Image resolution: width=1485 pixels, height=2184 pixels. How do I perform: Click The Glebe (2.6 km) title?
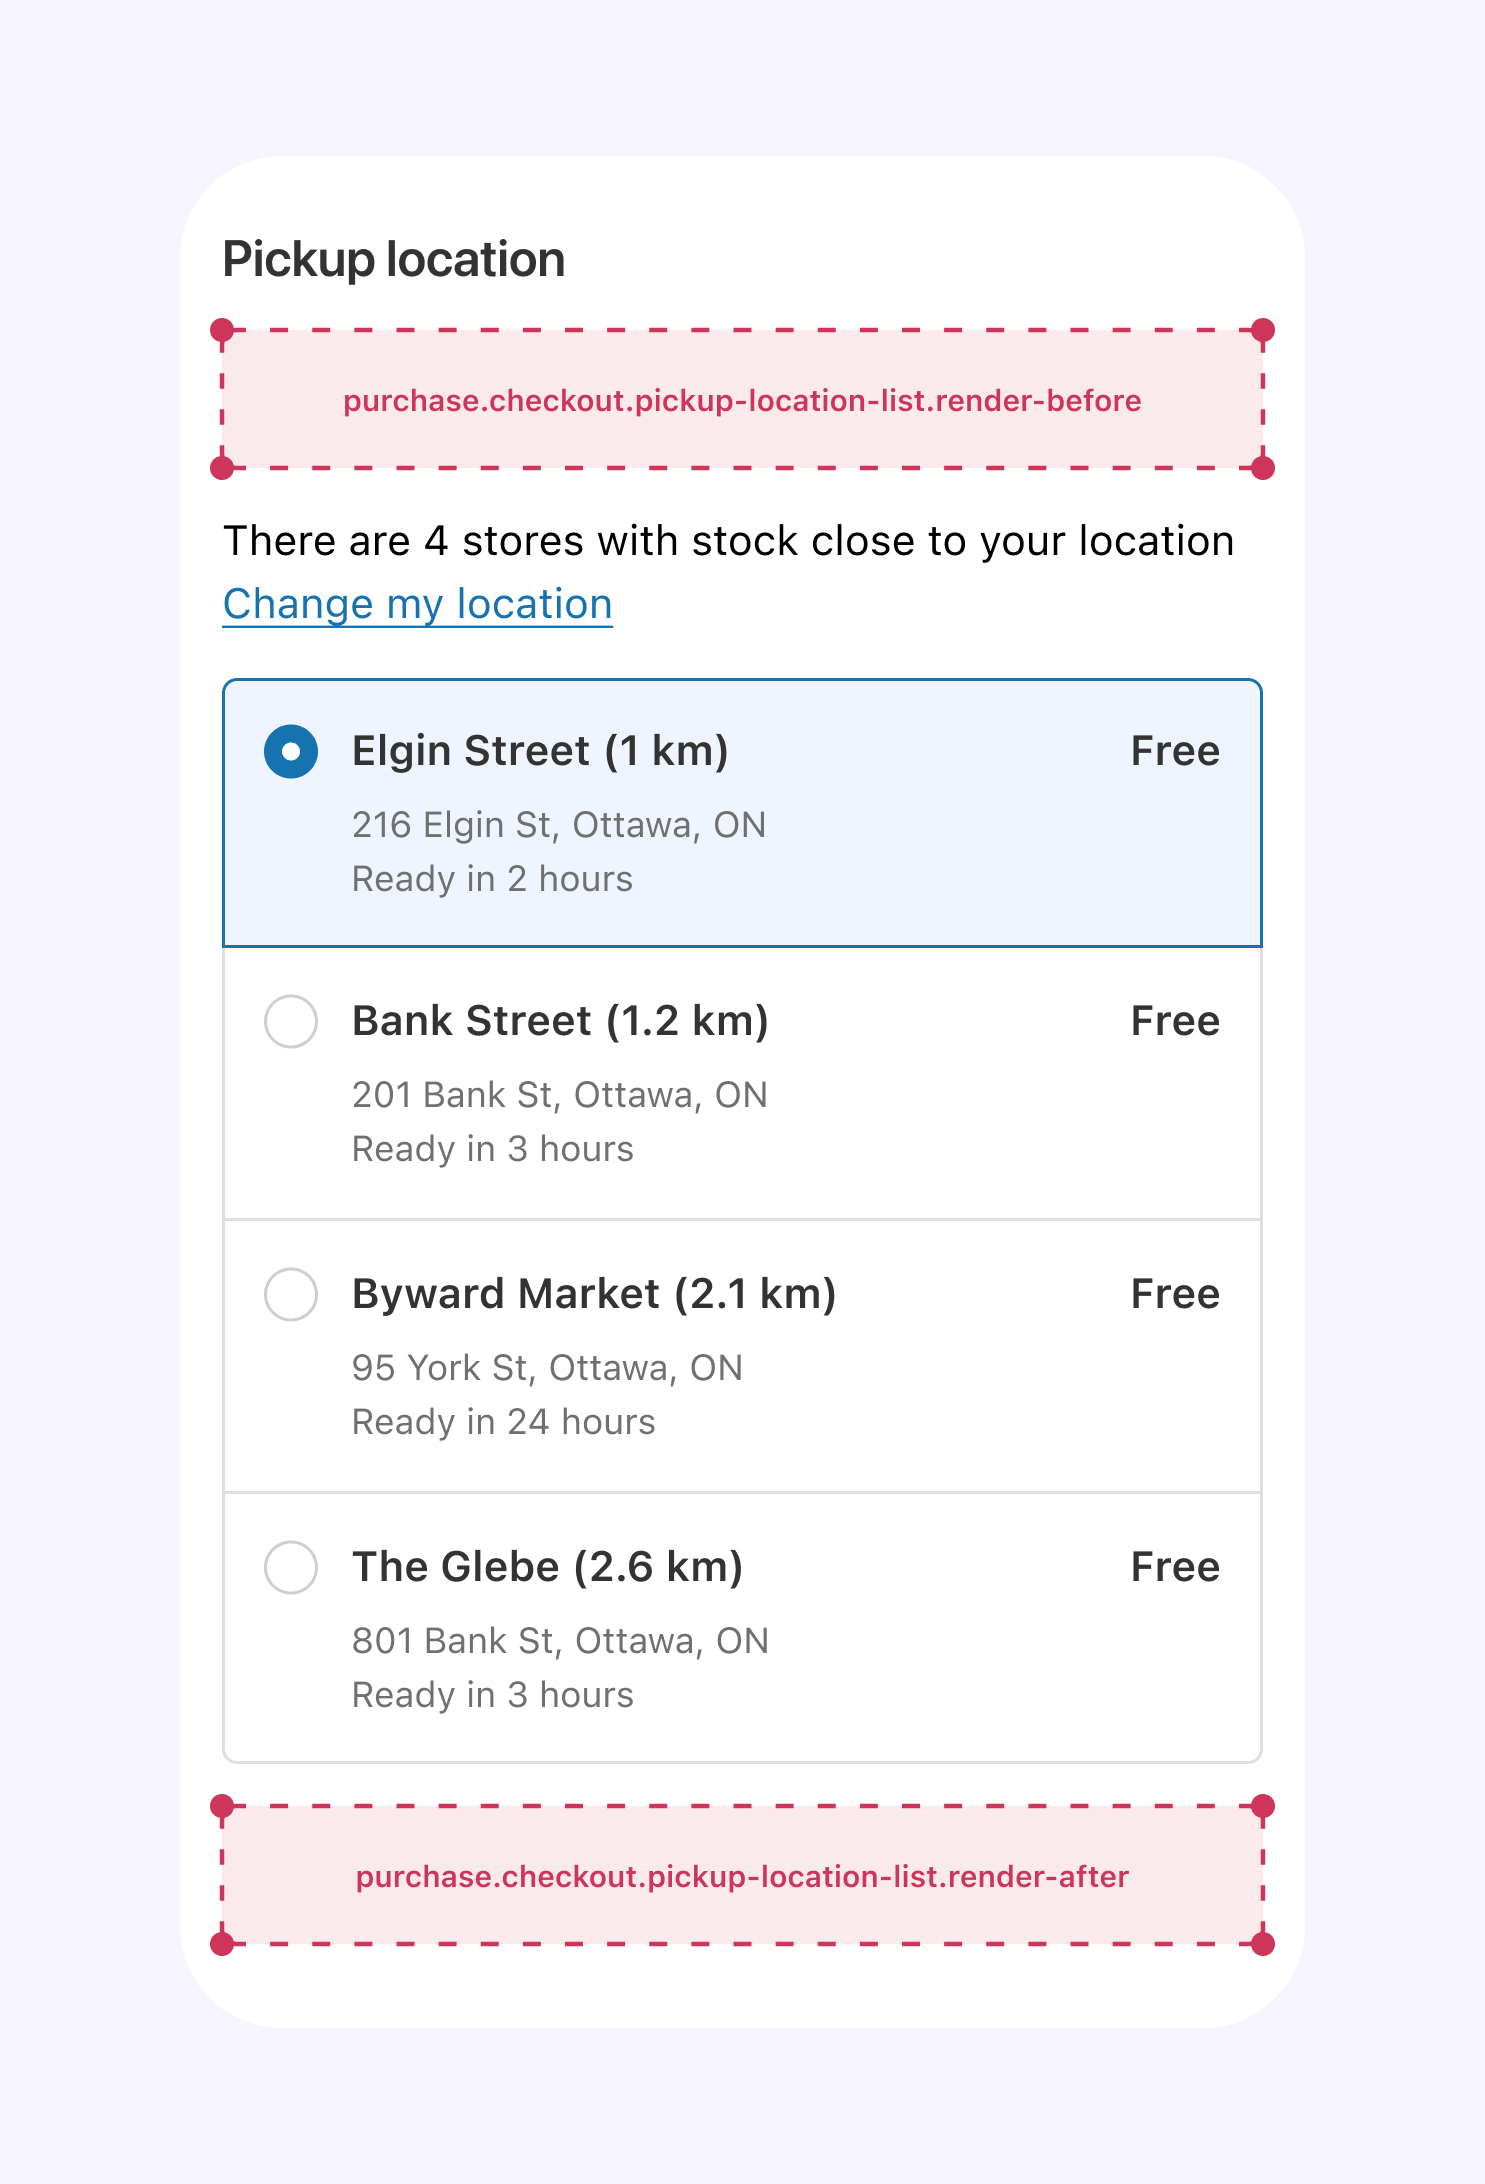547,1567
